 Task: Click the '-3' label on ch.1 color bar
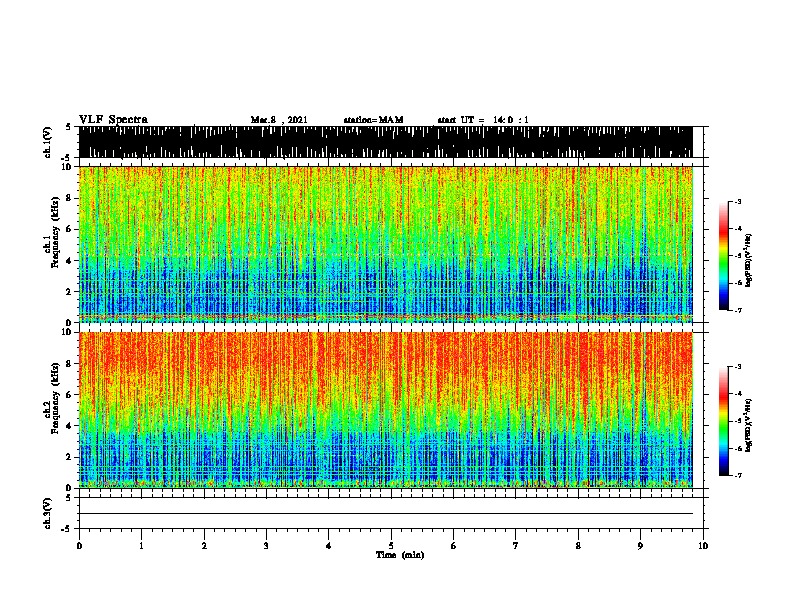point(737,201)
